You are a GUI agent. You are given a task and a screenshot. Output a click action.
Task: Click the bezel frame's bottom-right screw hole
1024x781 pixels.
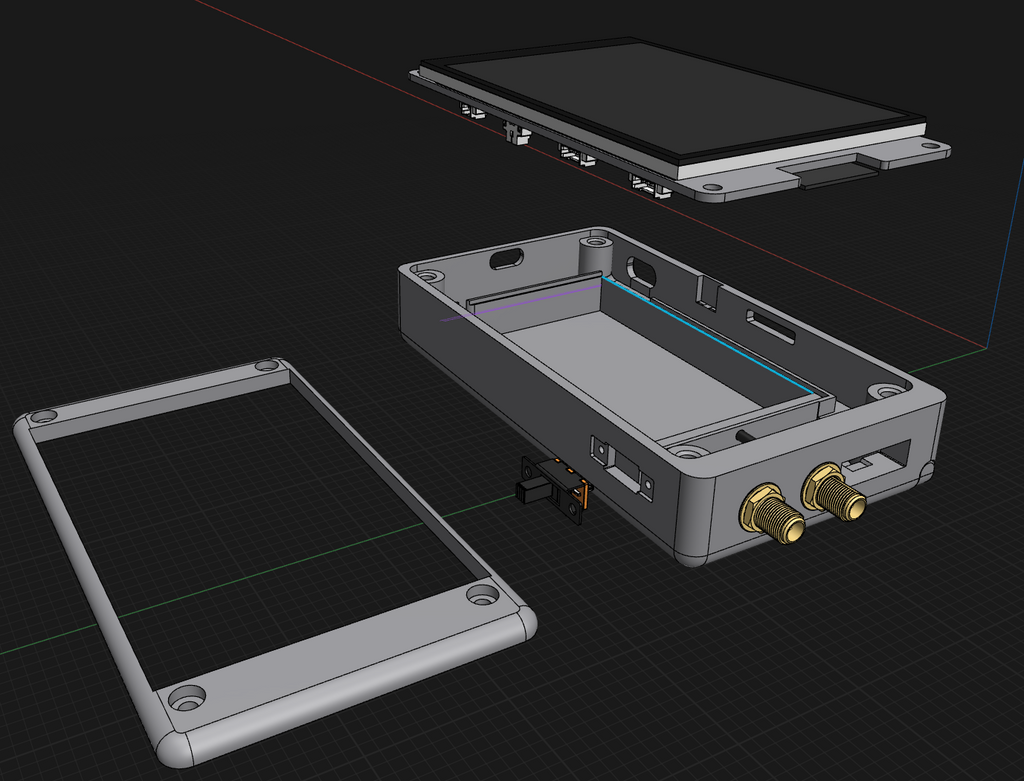tap(483, 595)
